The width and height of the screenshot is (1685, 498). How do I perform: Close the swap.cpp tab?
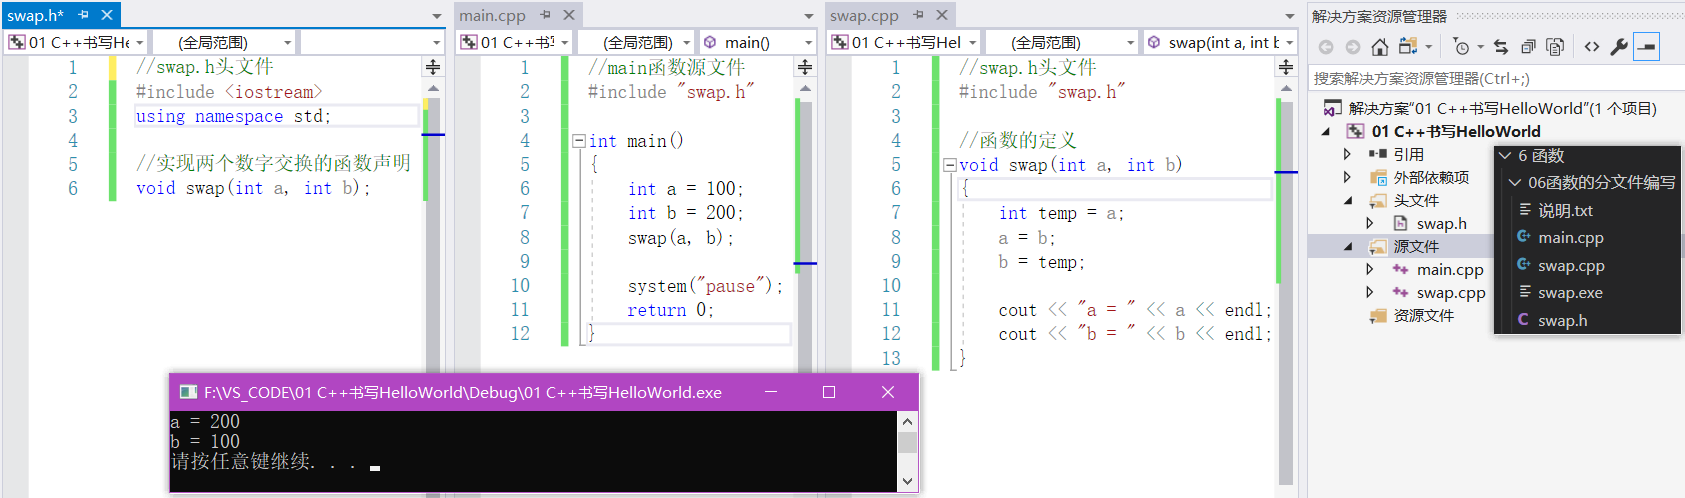942,15
